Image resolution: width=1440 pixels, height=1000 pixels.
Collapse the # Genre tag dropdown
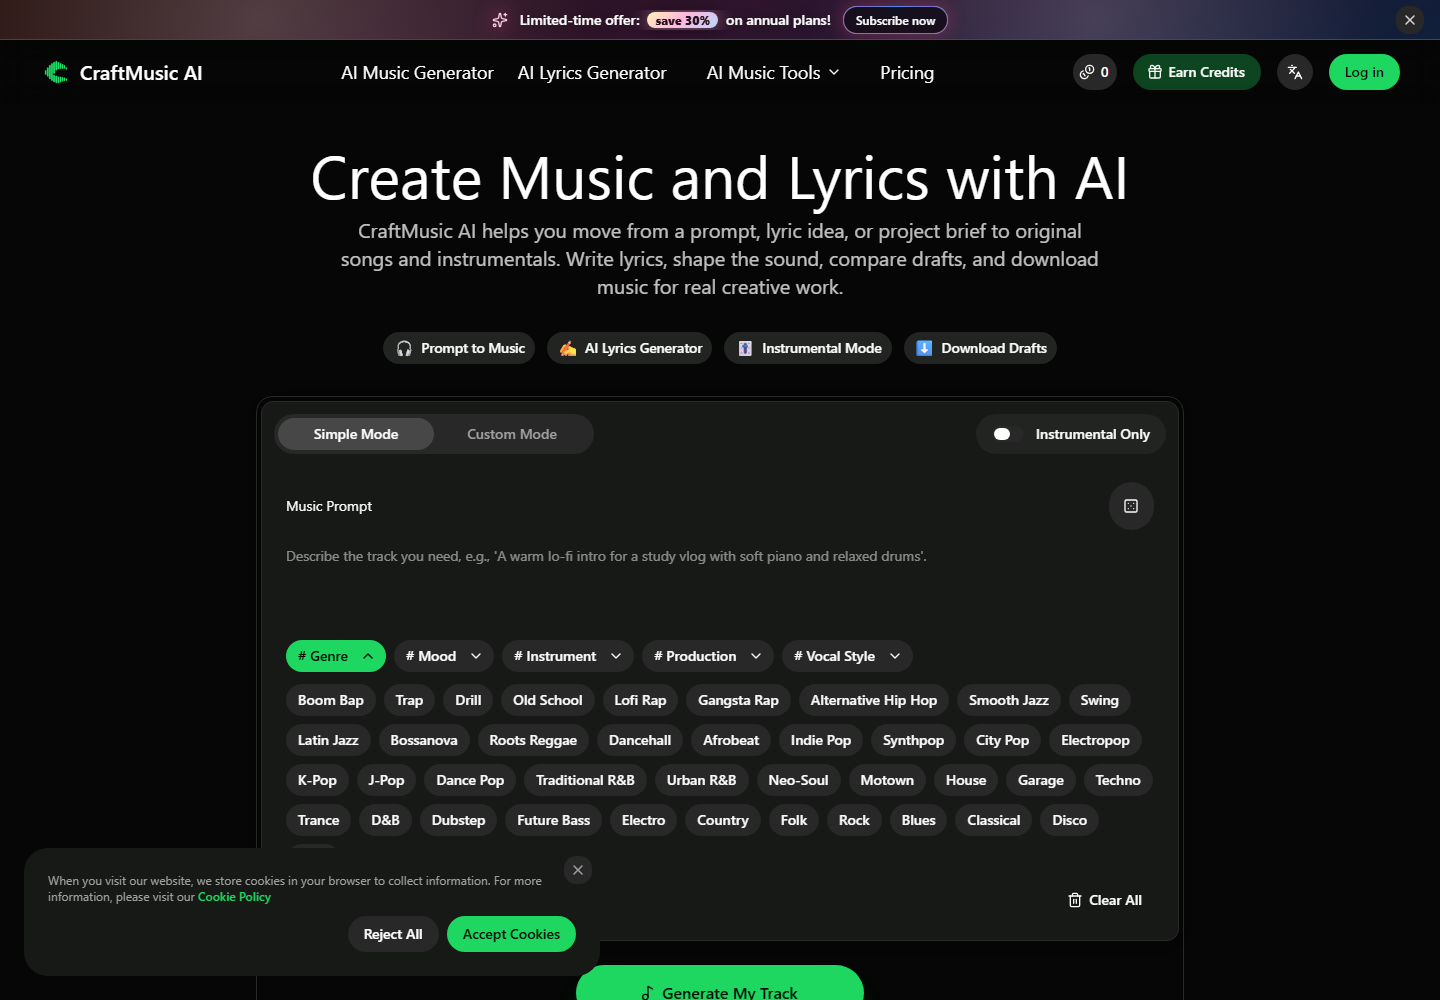click(336, 656)
